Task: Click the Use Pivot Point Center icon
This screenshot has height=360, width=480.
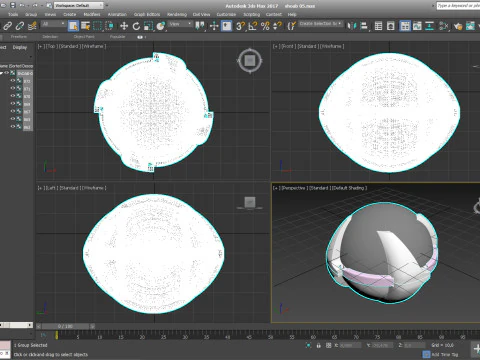Action: click(200, 26)
